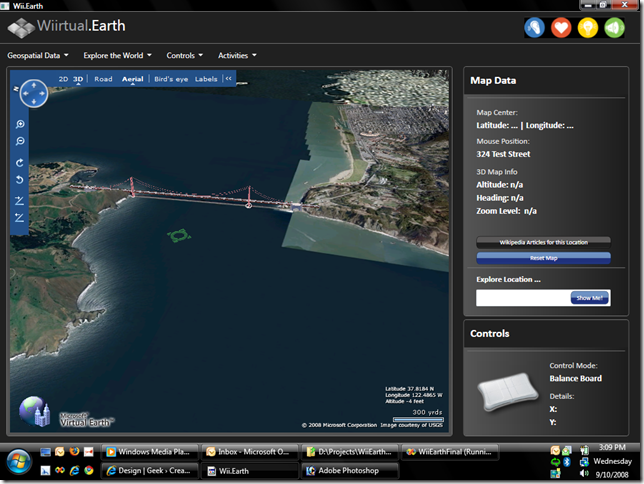Viewport: 644px width, 484px height.
Task: Click the green speaker icon
Action: 614,27
